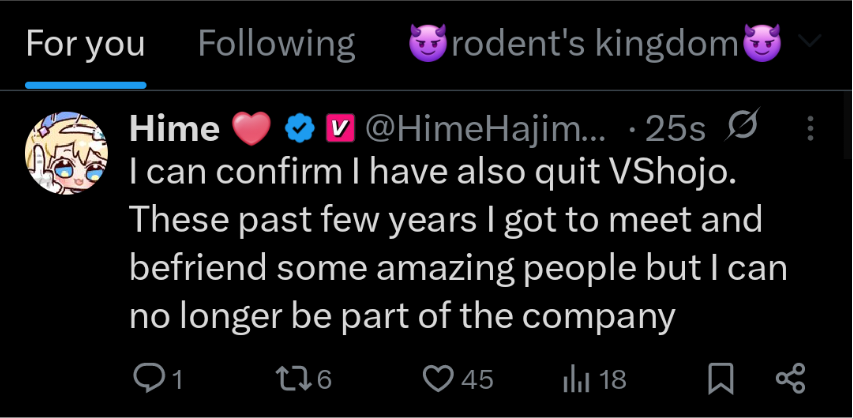853x418 pixels.
Task: Click the Hime display name
Action: click(175, 128)
